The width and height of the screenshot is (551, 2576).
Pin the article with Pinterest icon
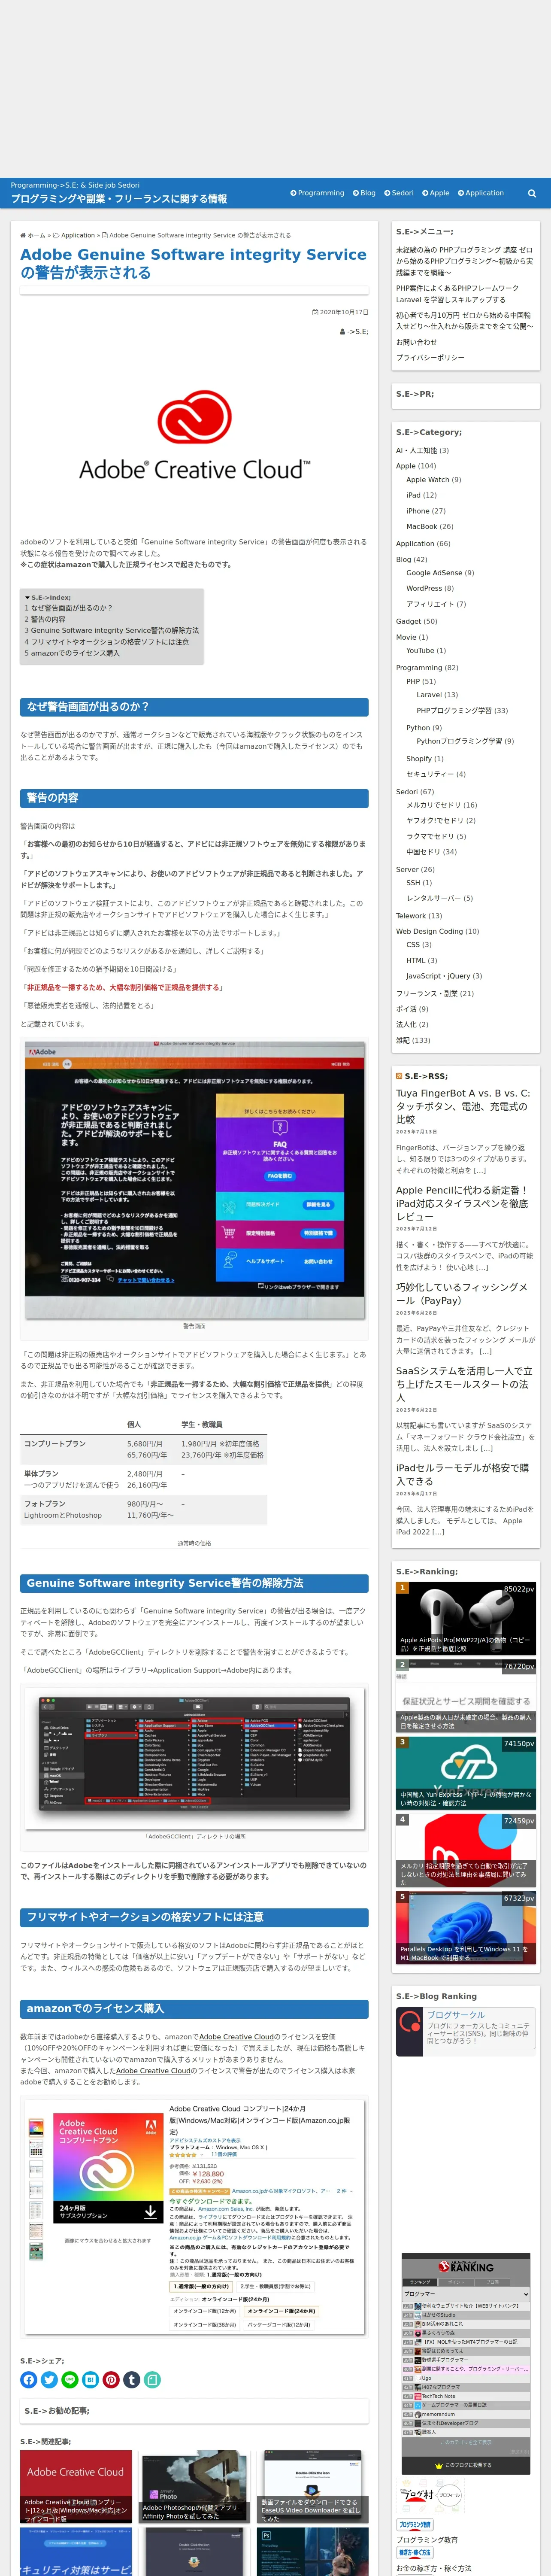click(x=111, y=2379)
